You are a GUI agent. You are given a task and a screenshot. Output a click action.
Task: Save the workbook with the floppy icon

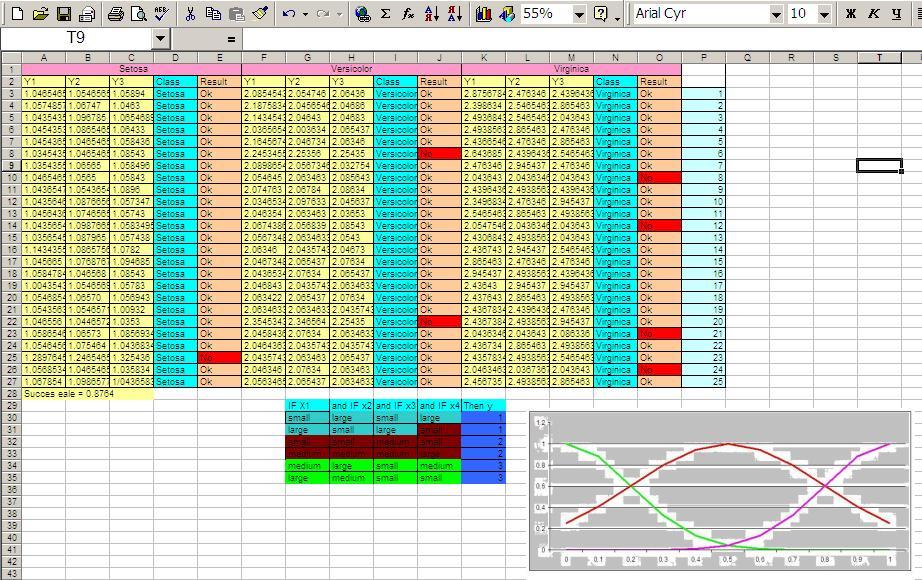point(63,14)
